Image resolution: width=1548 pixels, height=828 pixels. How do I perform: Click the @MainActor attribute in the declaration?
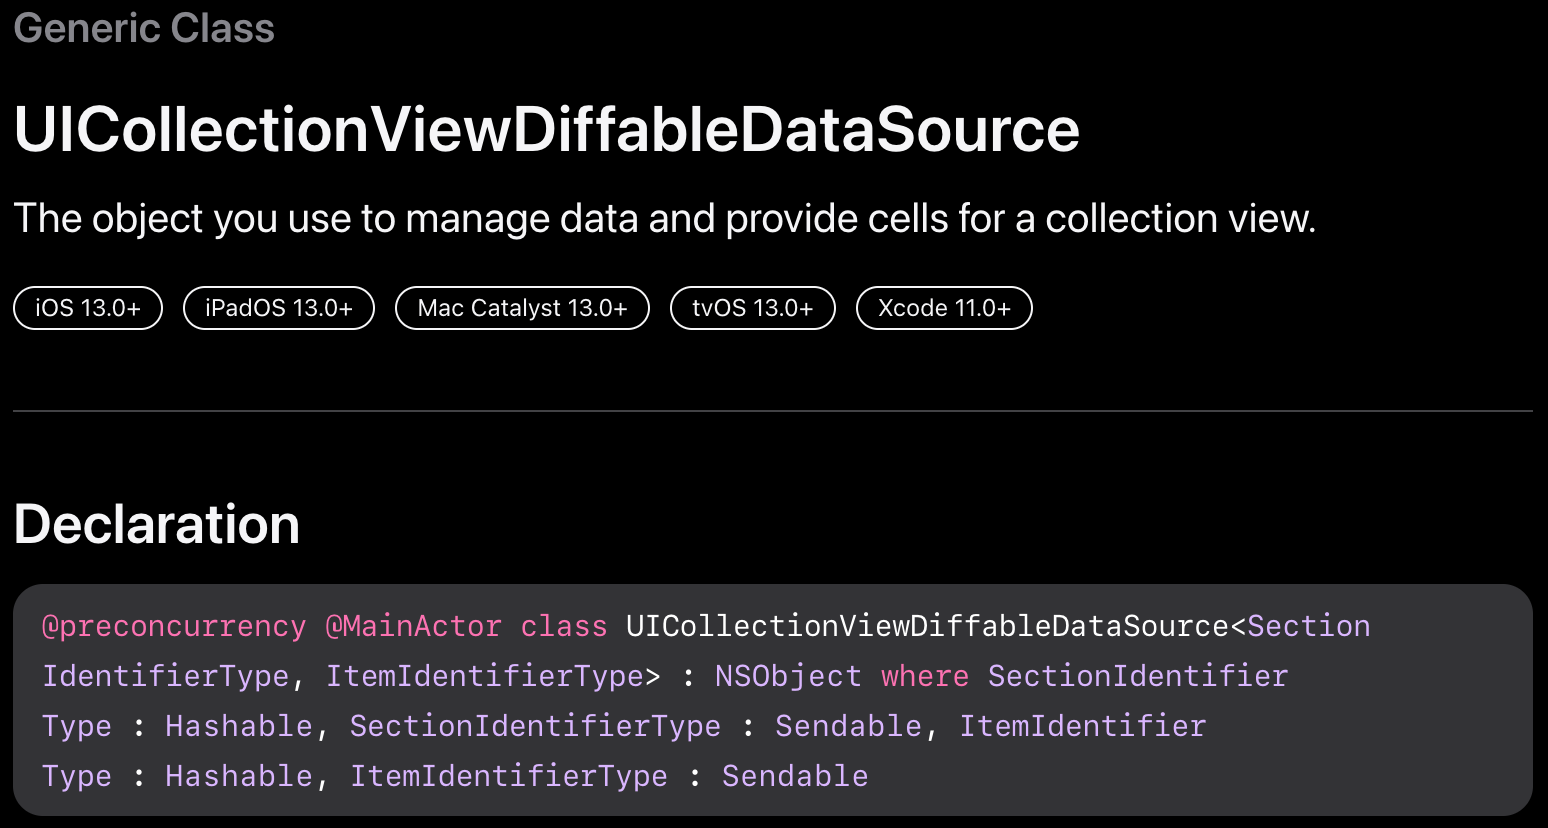[413, 626]
